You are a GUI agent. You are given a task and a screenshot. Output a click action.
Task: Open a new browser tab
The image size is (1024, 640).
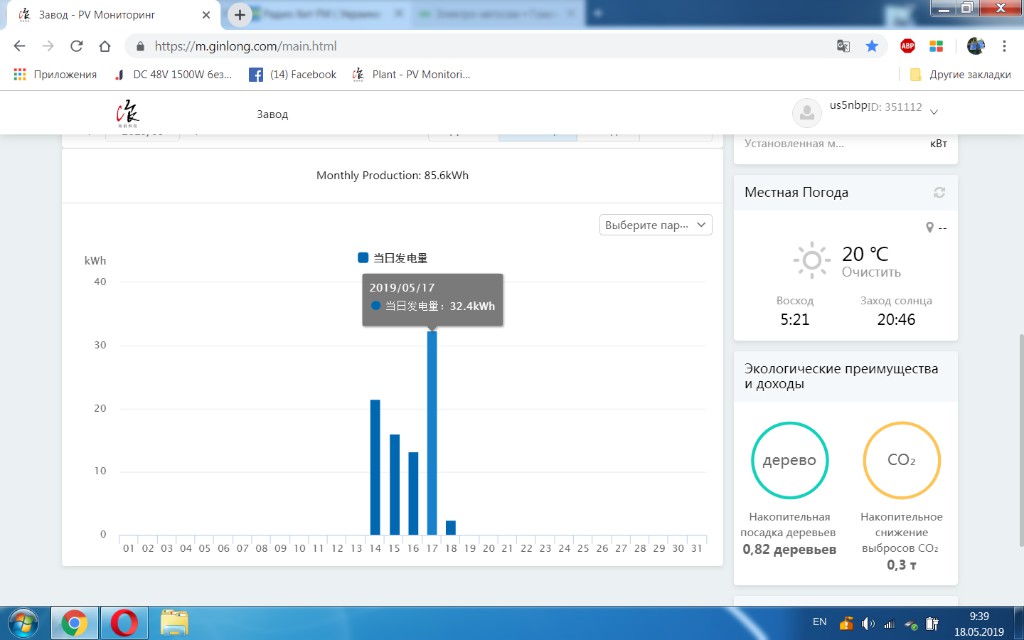pos(240,15)
